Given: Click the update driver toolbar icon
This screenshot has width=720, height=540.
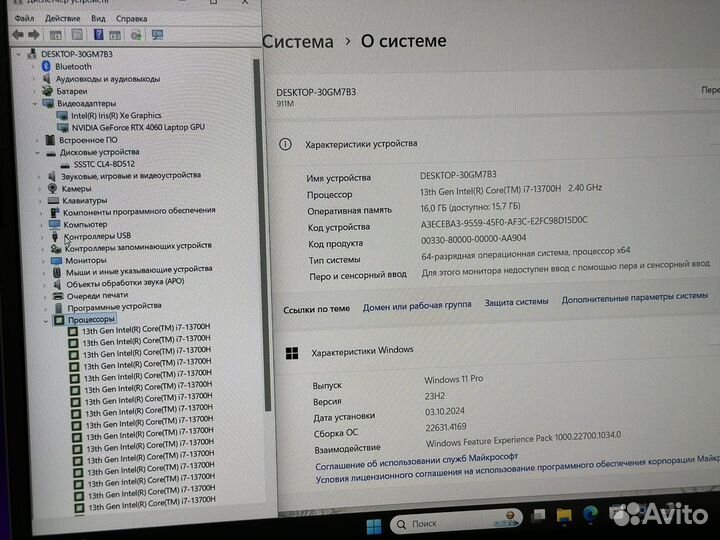Looking at the screenshot, I should (136, 35).
